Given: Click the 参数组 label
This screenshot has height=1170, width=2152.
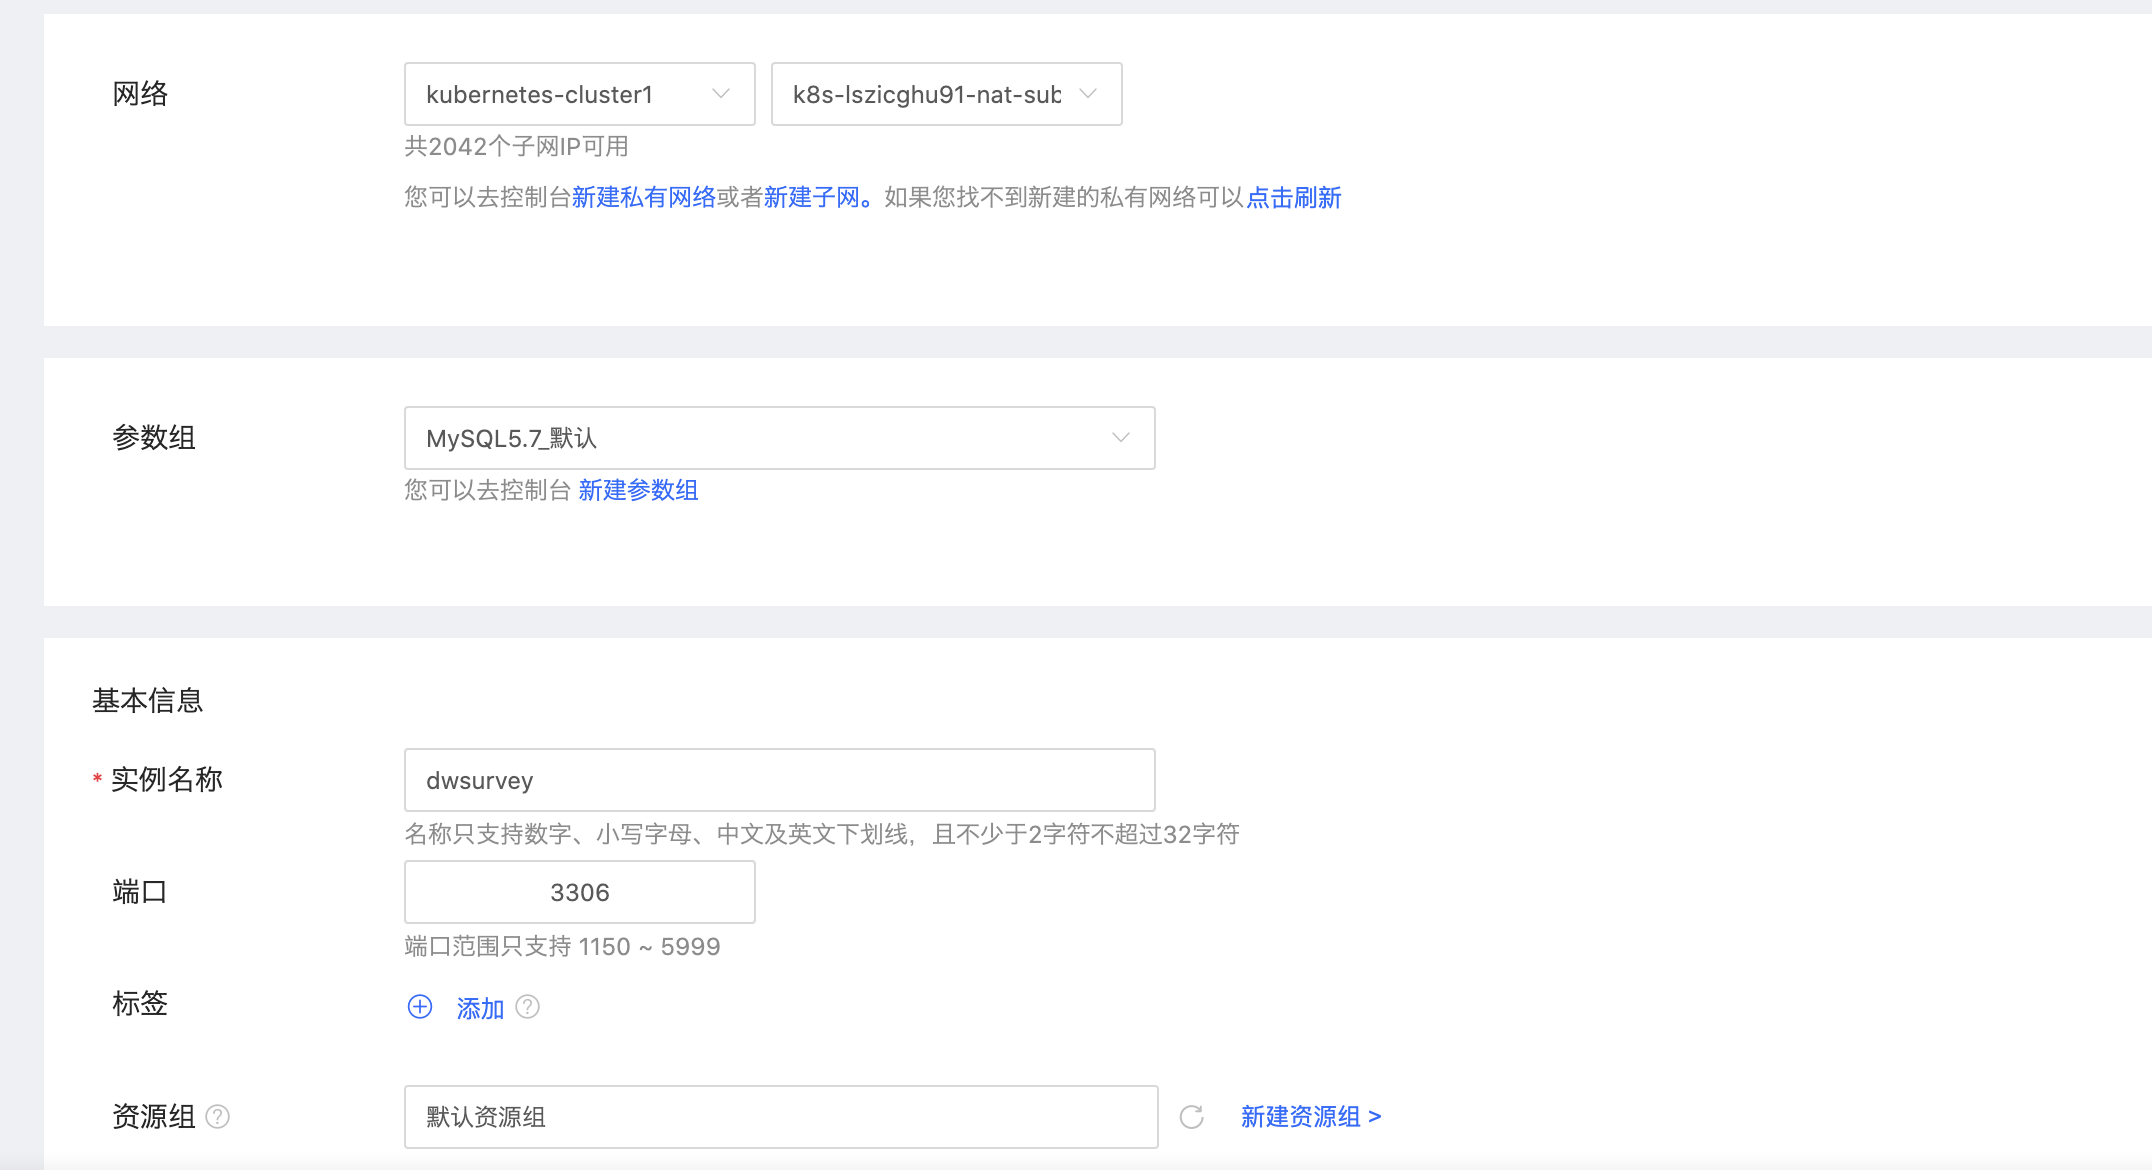Looking at the screenshot, I should tap(154, 438).
